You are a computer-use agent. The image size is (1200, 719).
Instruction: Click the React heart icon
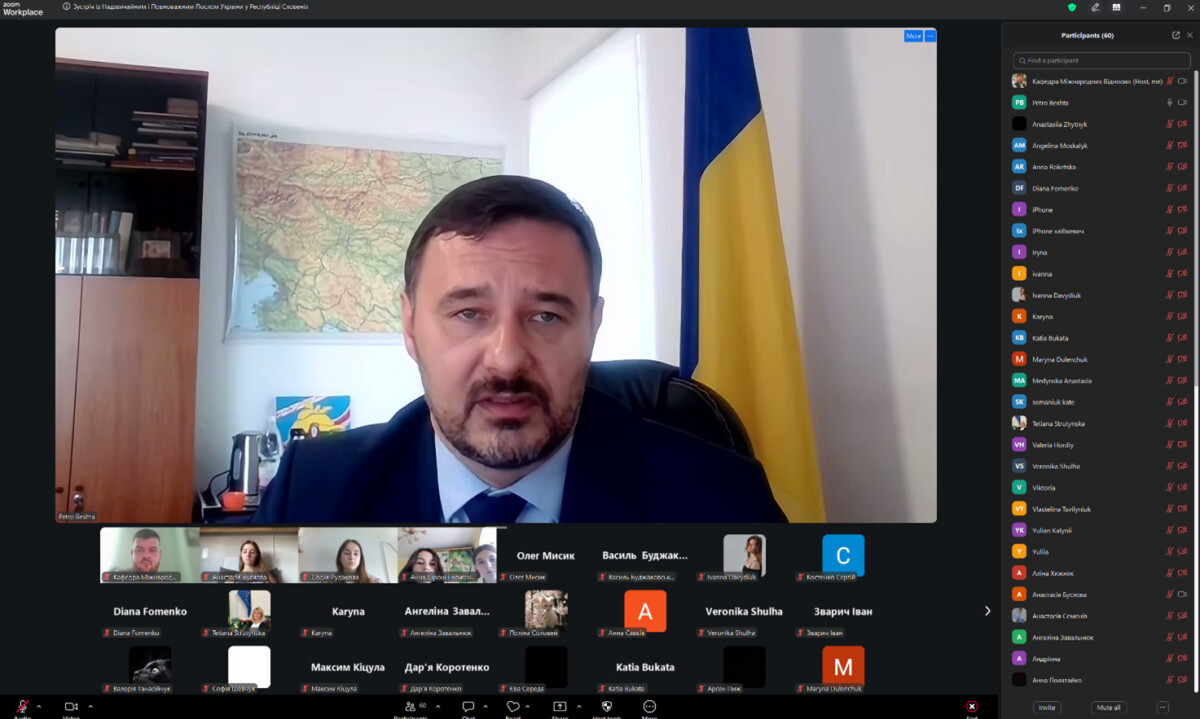pos(513,707)
